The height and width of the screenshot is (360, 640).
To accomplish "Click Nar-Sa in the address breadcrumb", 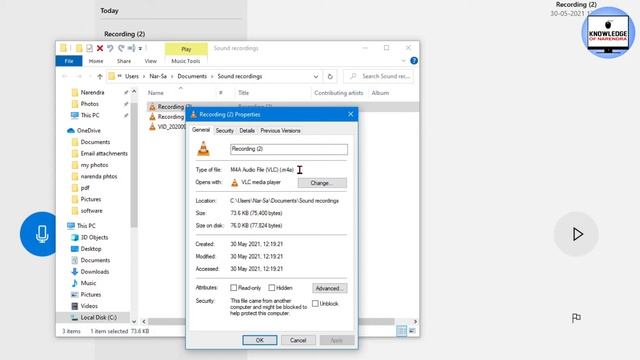I will (x=158, y=76).
